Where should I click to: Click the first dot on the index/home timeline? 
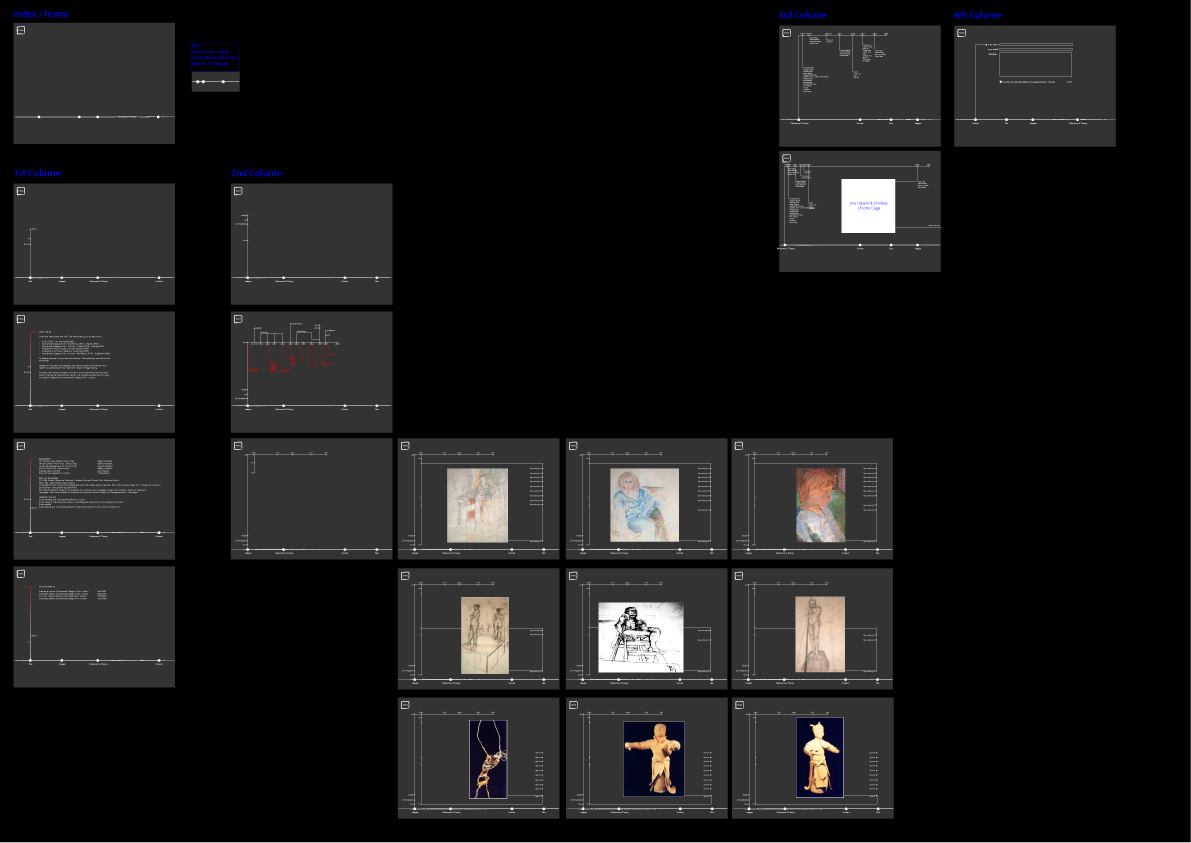pyautogui.click(x=39, y=117)
